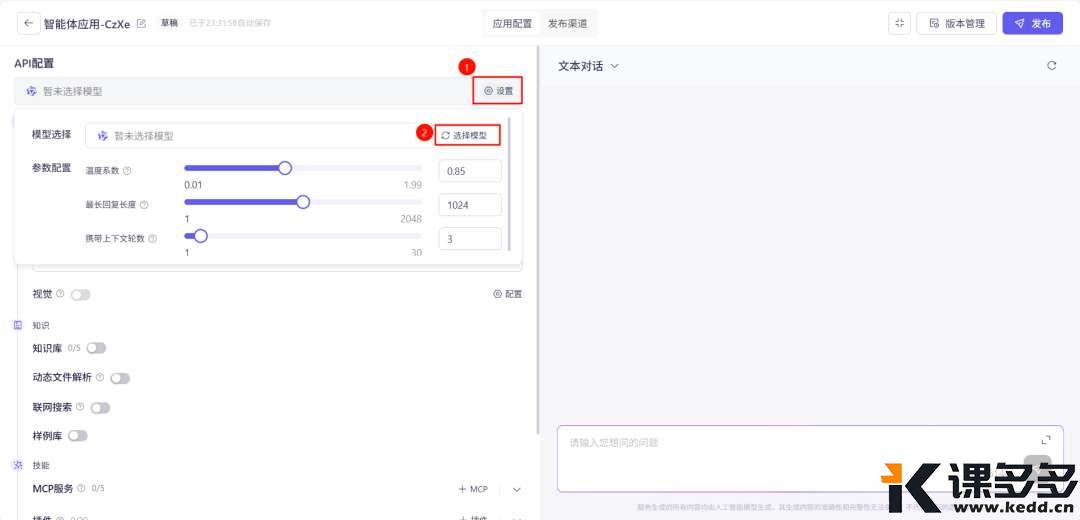Image resolution: width=1080 pixels, height=520 pixels.
Task: Click the collapse panel icon beside 版本管理
Action: click(x=899, y=23)
